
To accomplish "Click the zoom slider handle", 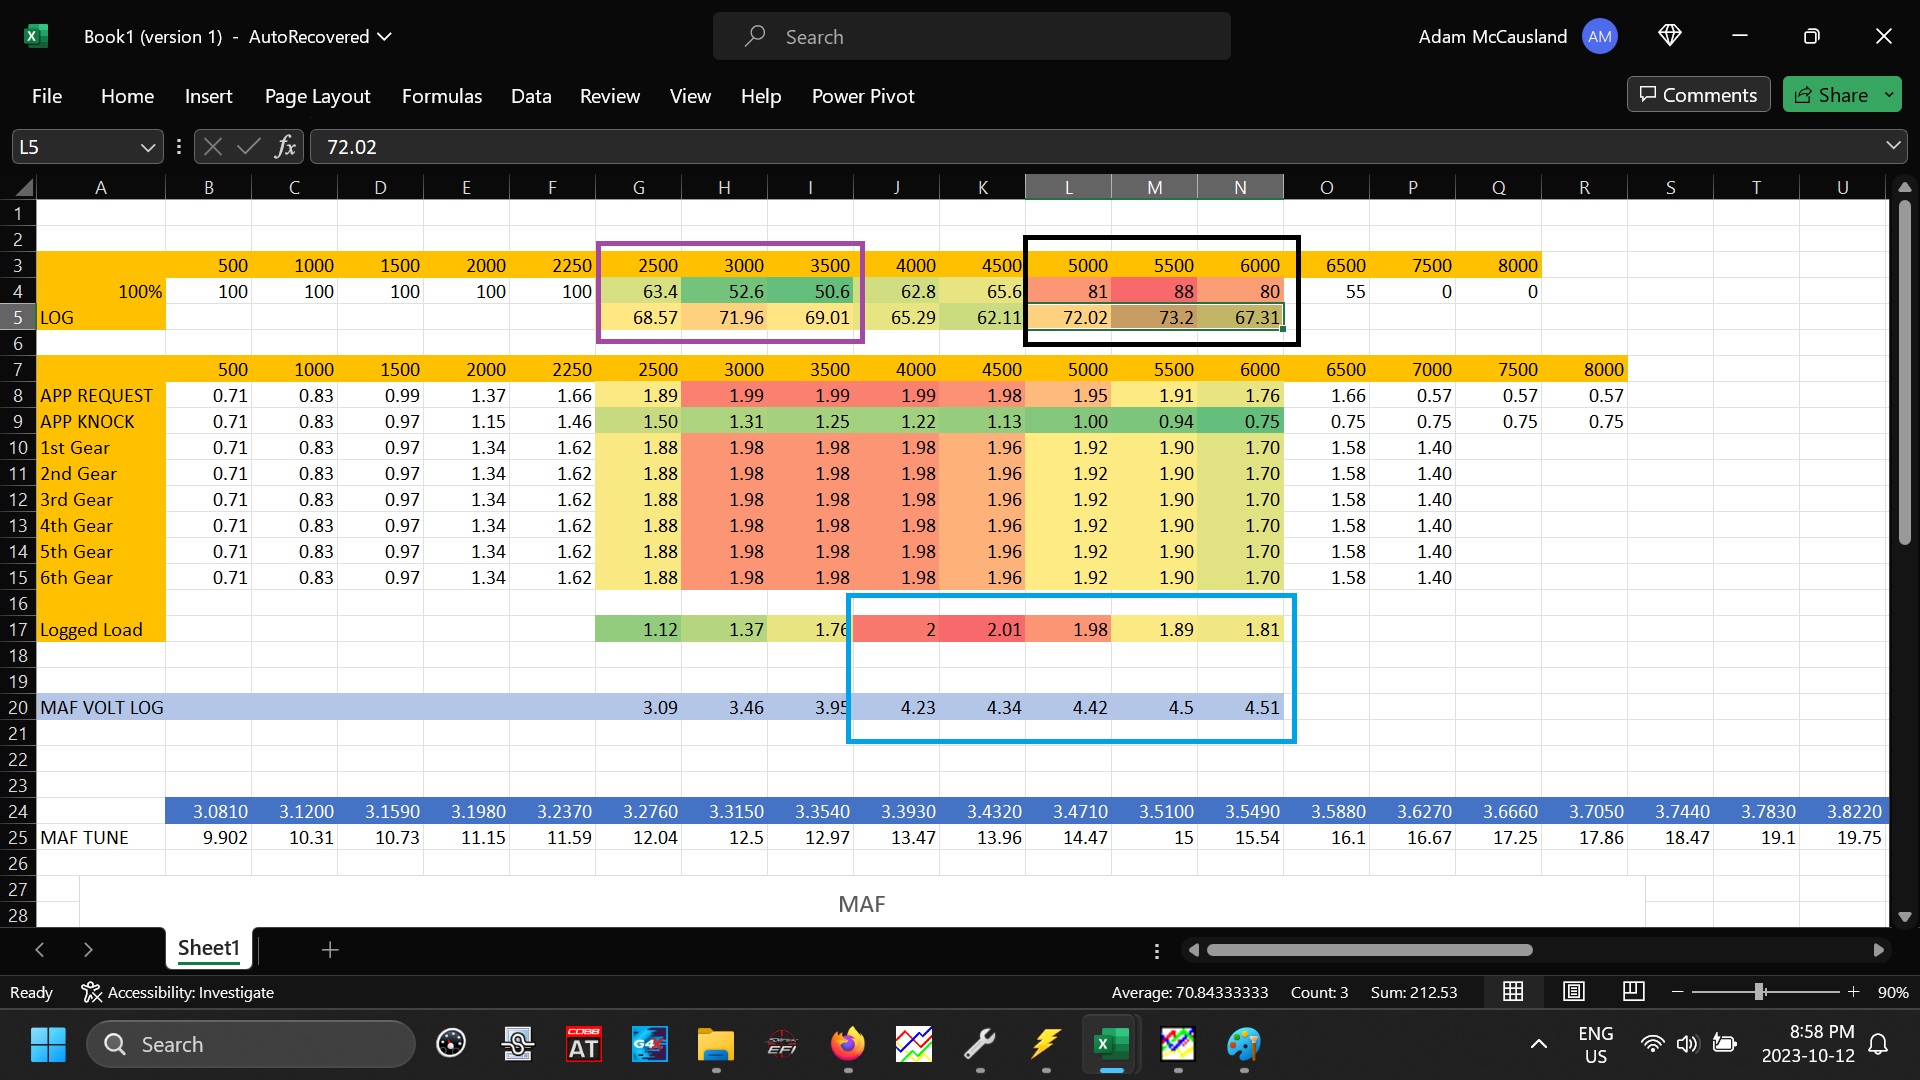I will coord(1759,991).
